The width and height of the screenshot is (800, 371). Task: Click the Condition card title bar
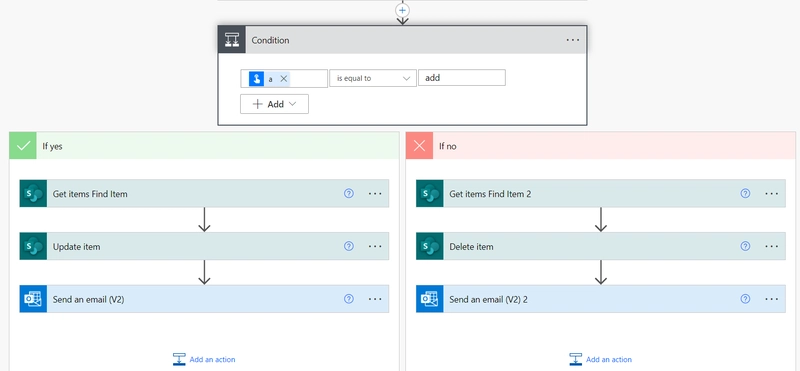tap(403, 40)
